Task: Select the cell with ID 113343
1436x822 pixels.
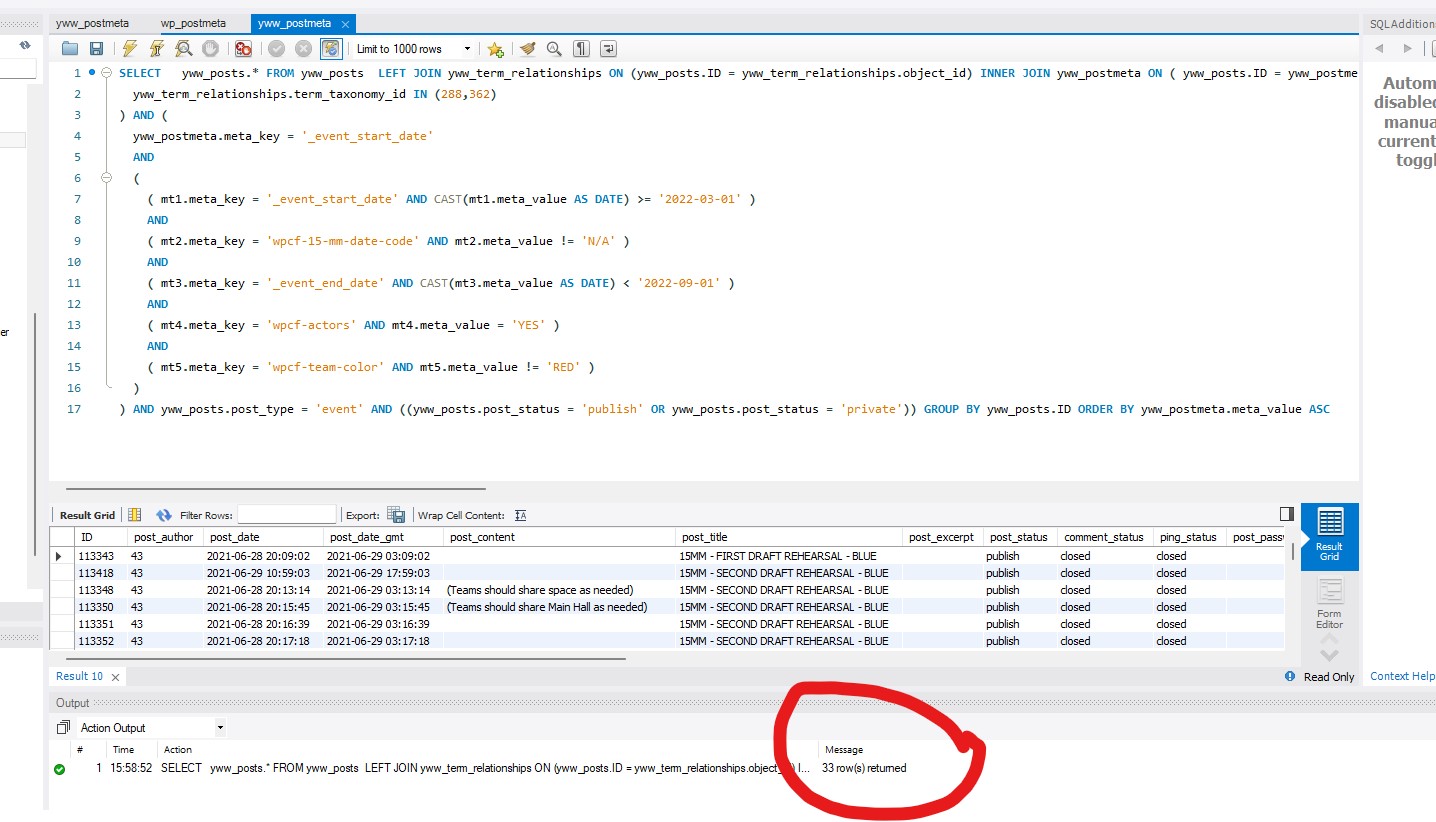Action: tap(101, 556)
